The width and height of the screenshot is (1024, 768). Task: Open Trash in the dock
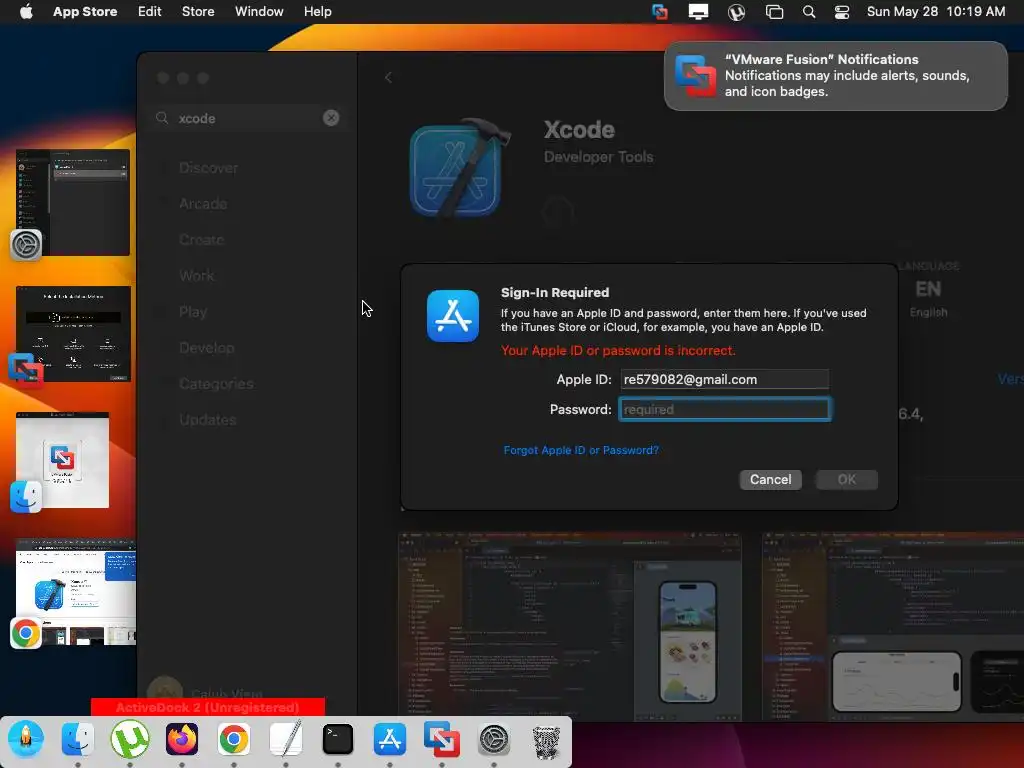(546, 741)
